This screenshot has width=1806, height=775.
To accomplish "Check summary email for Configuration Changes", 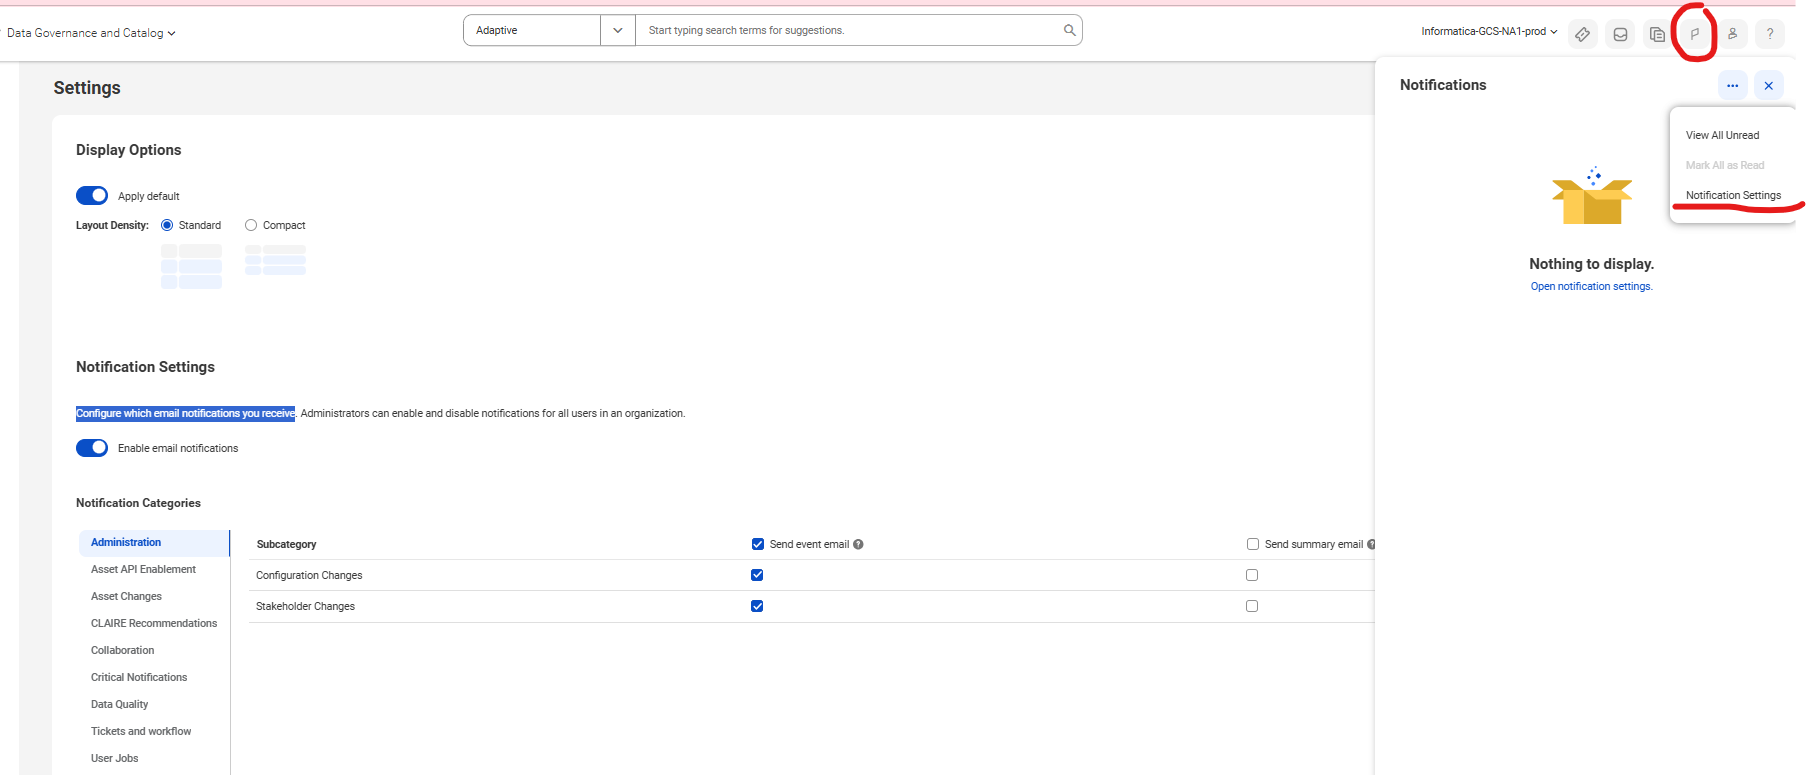I will tap(1252, 575).
